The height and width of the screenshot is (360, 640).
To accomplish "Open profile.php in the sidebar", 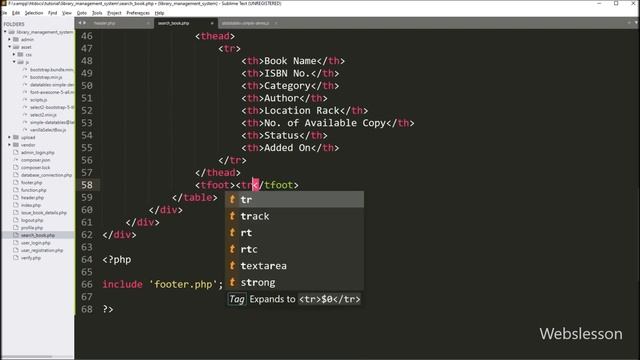I will pos(32,228).
